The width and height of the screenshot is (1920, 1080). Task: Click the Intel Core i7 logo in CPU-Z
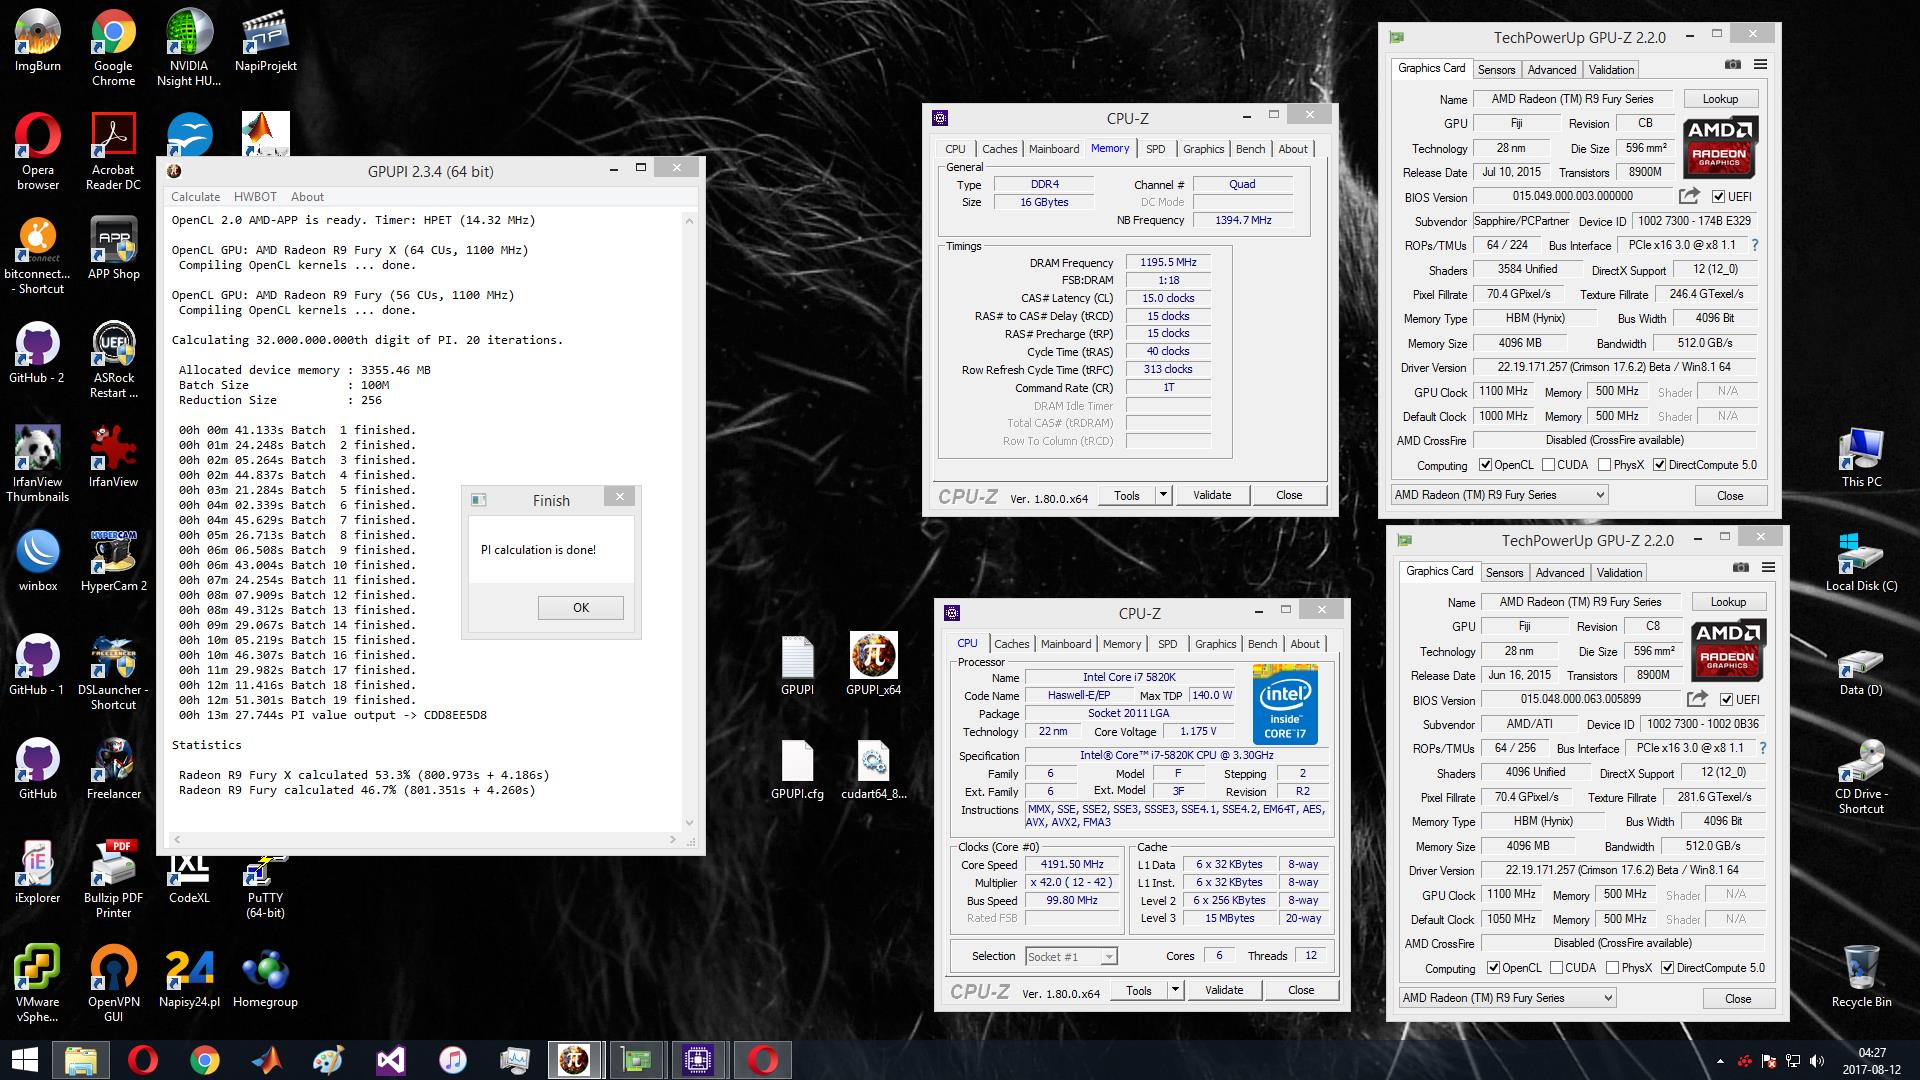(1285, 704)
